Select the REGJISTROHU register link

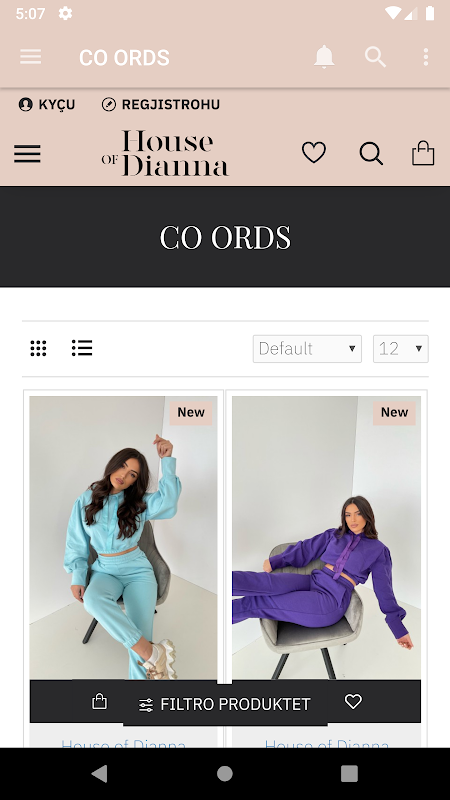tap(161, 105)
